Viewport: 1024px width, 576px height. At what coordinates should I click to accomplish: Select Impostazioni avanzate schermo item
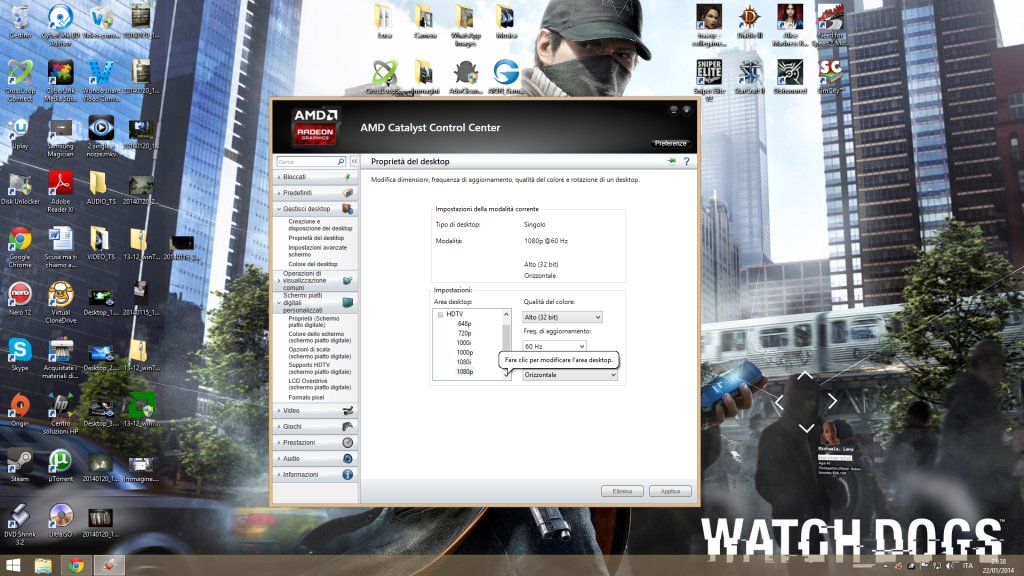[x=317, y=251]
